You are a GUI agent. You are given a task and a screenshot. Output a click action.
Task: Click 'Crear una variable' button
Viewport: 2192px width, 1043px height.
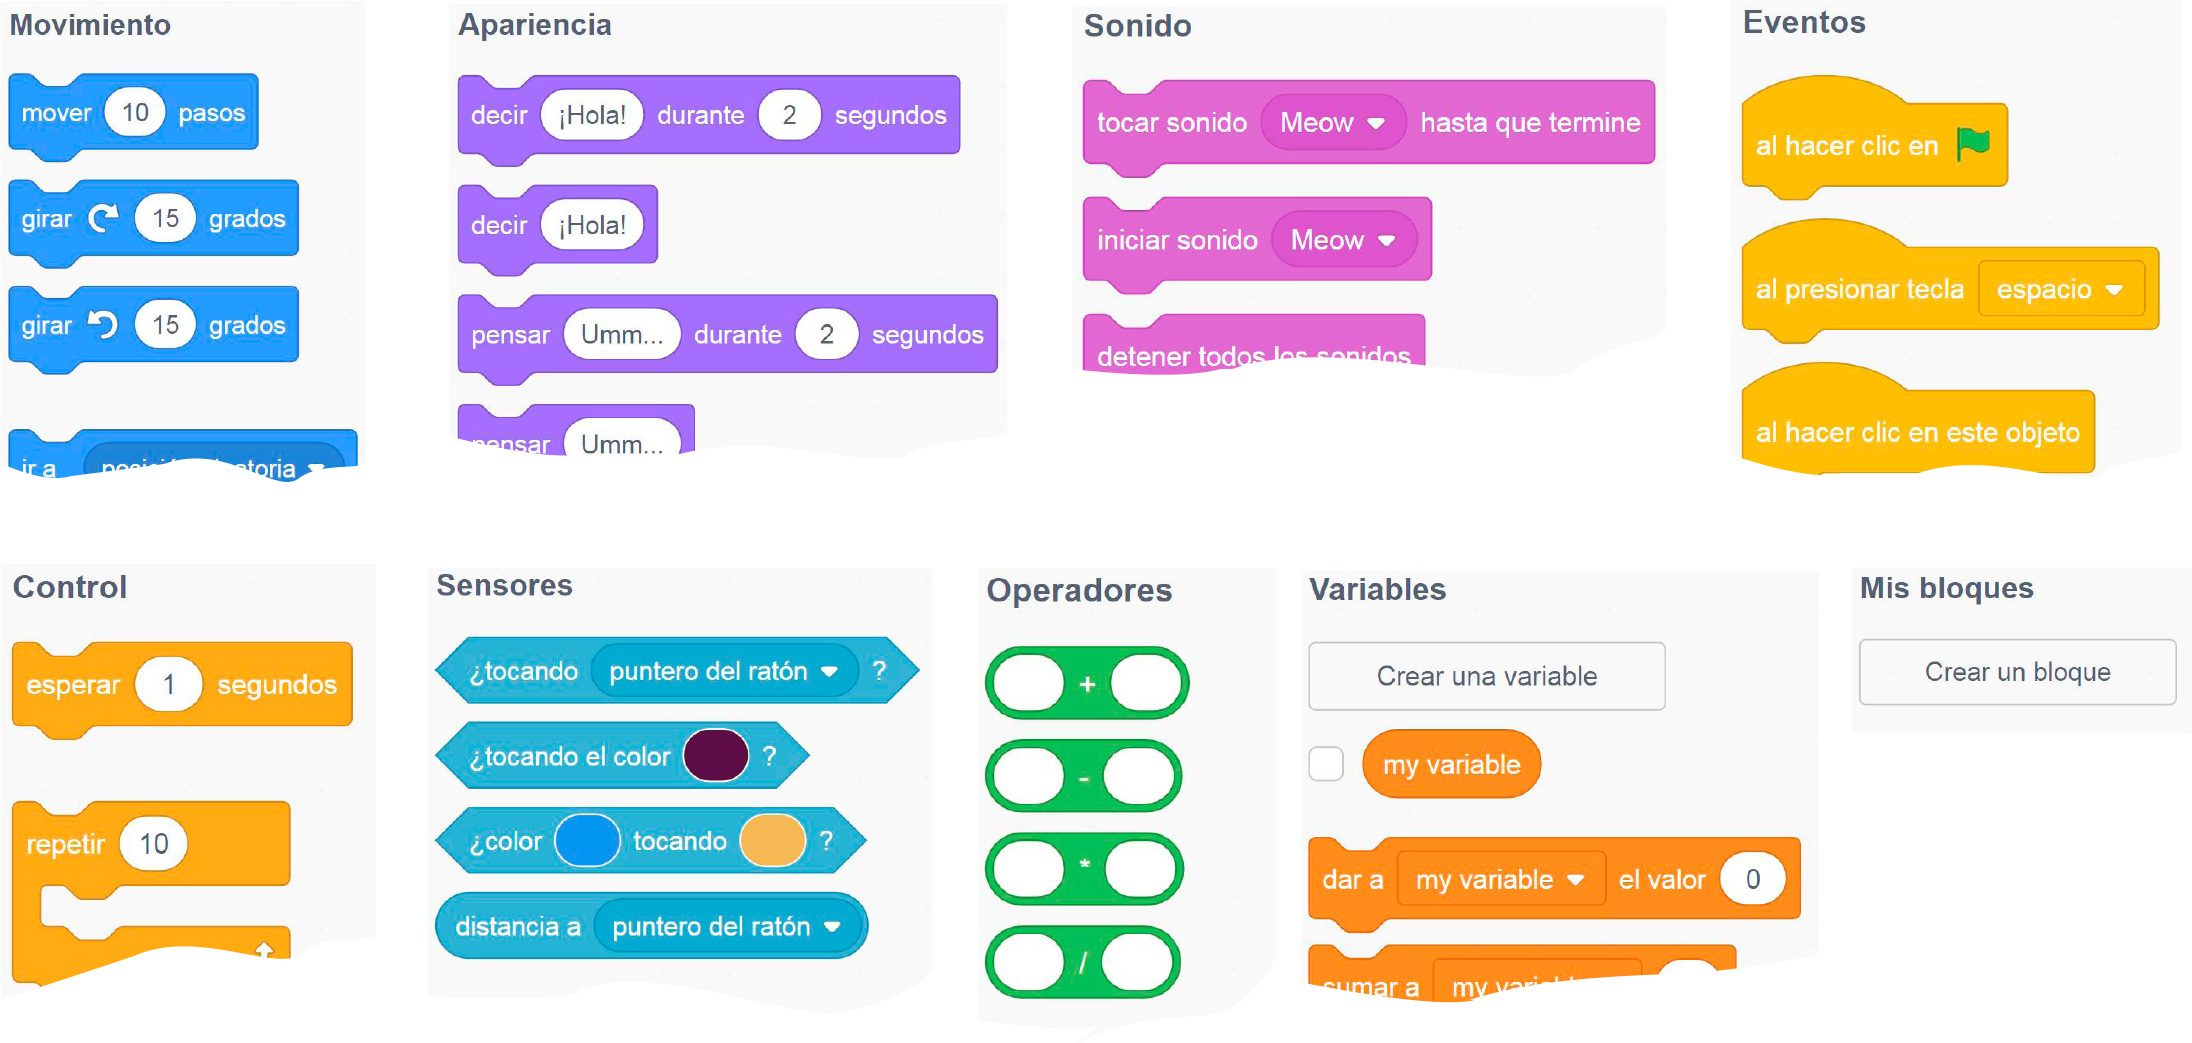[1486, 677]
